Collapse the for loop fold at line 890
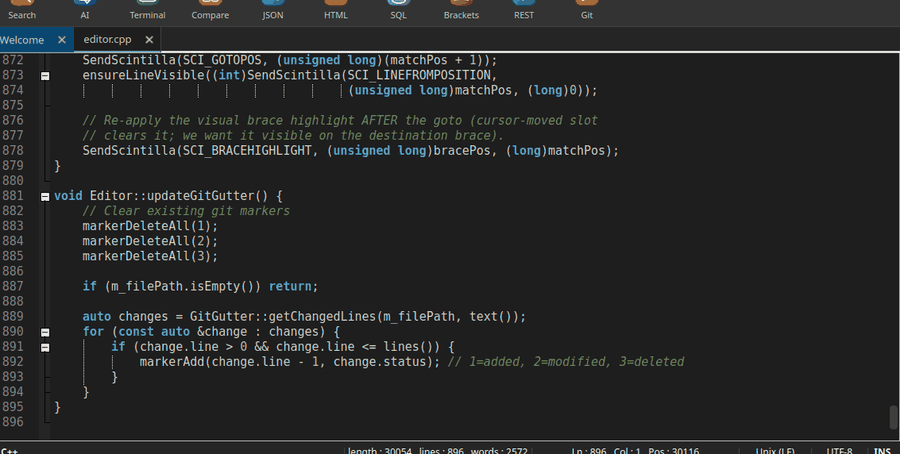 (x=45, y=332)
